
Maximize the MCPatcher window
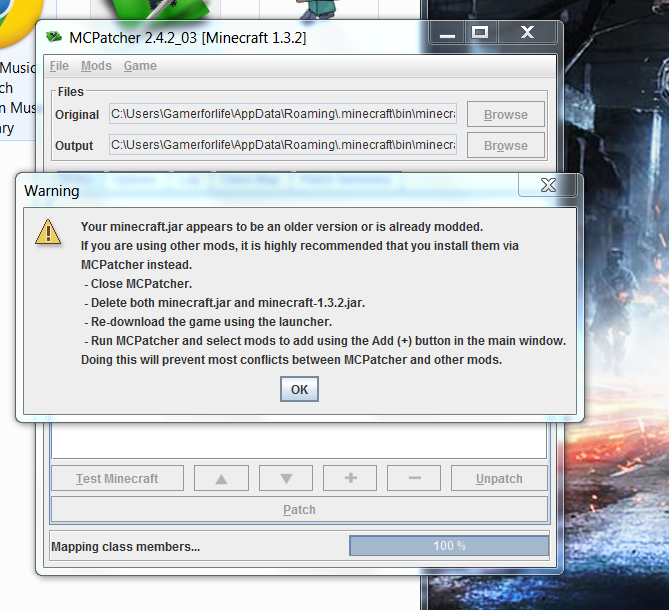[480, 32]
